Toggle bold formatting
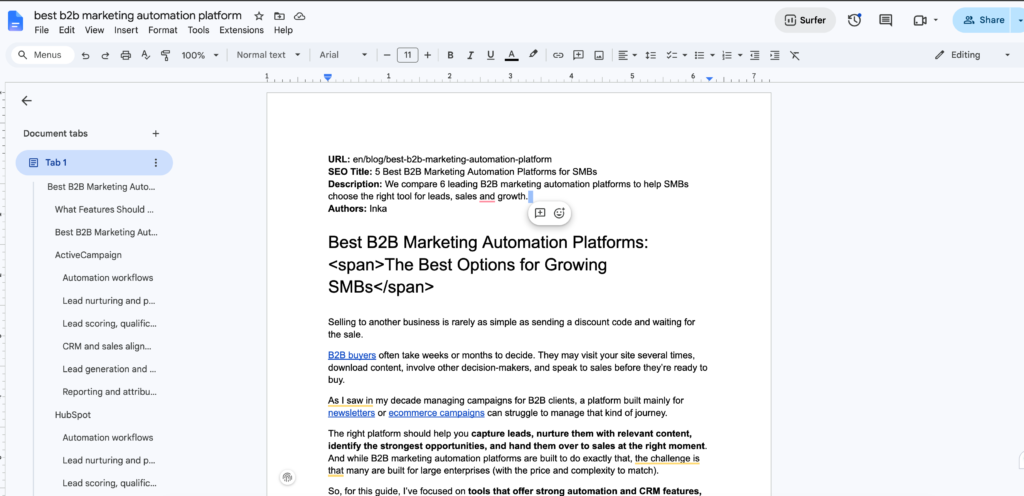Viewport: 1024px width, 496px height. point(450,55)
